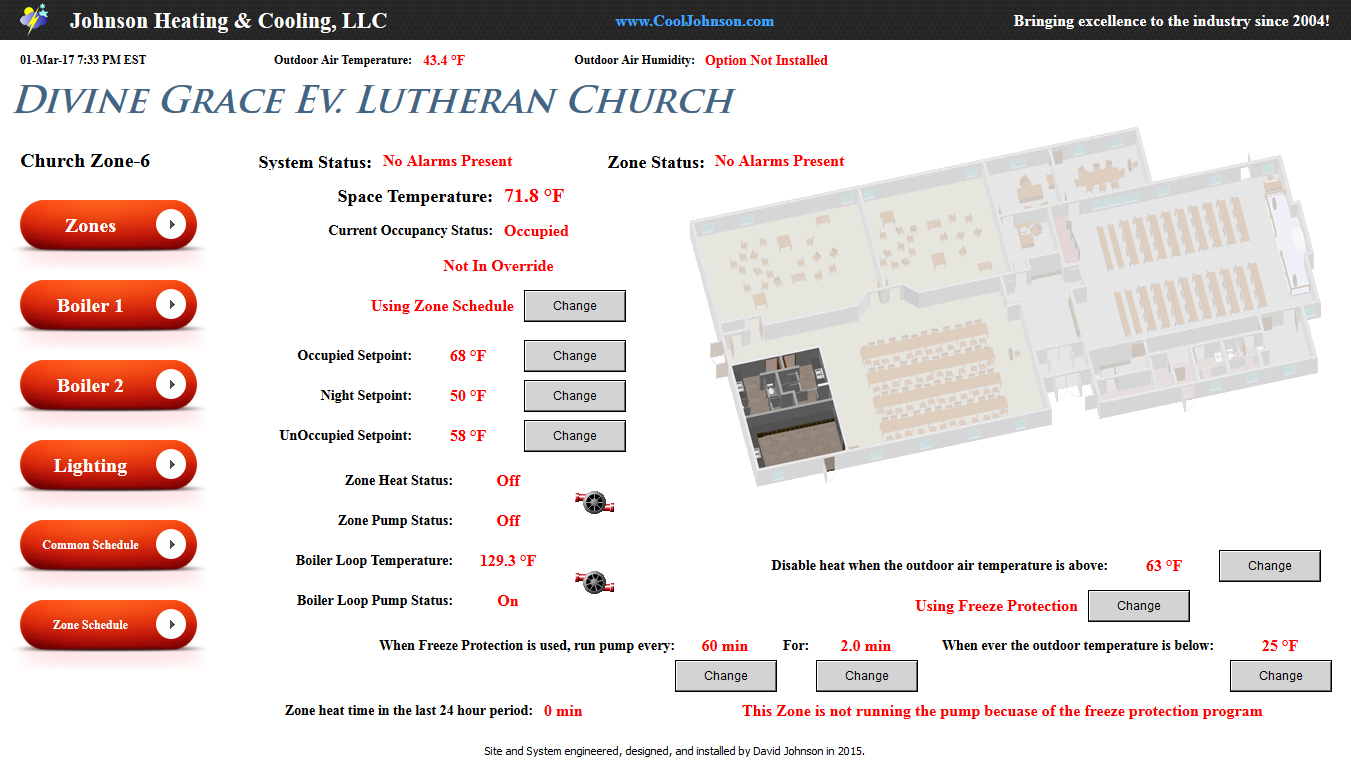Screen dimensions: 1351x775
Task: Change the 2.0 min pump run duration
Action: tap(867, 676)
